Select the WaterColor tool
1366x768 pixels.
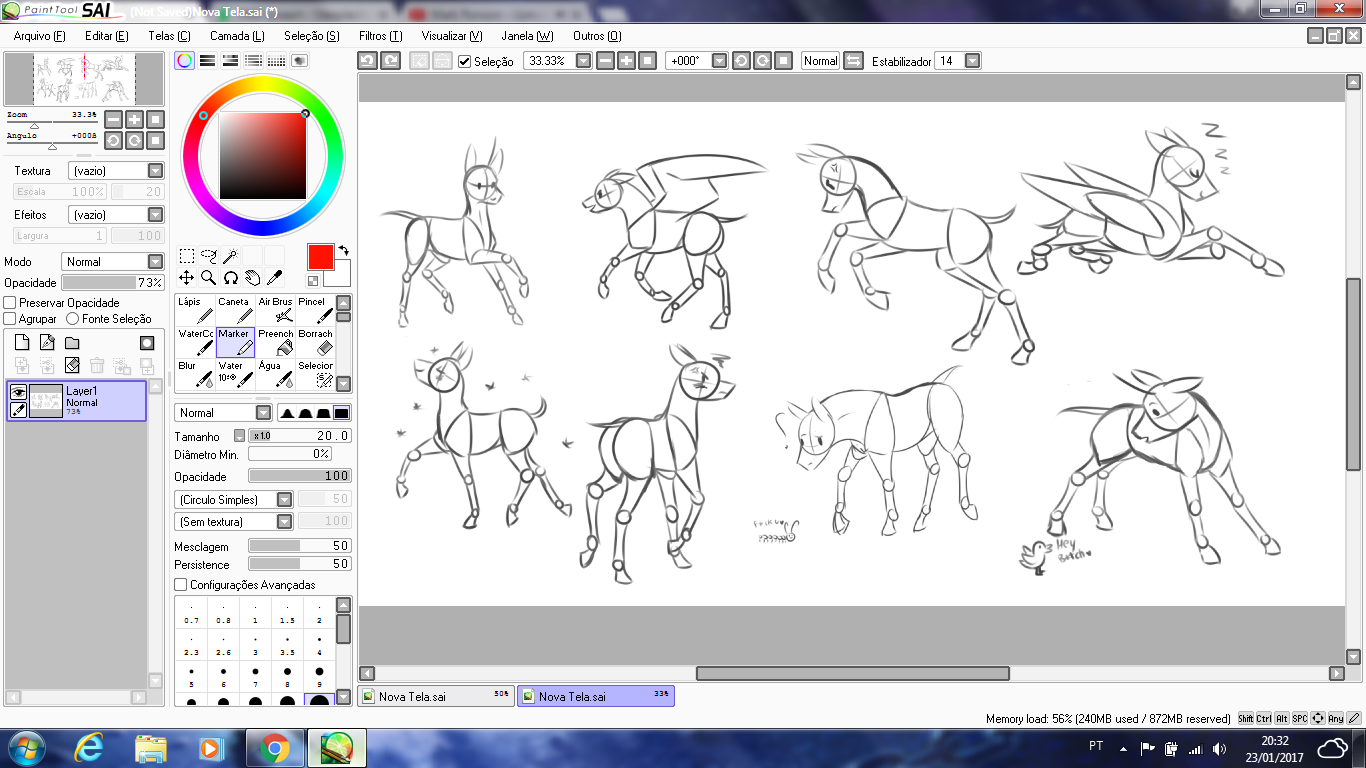pos(194,342)
